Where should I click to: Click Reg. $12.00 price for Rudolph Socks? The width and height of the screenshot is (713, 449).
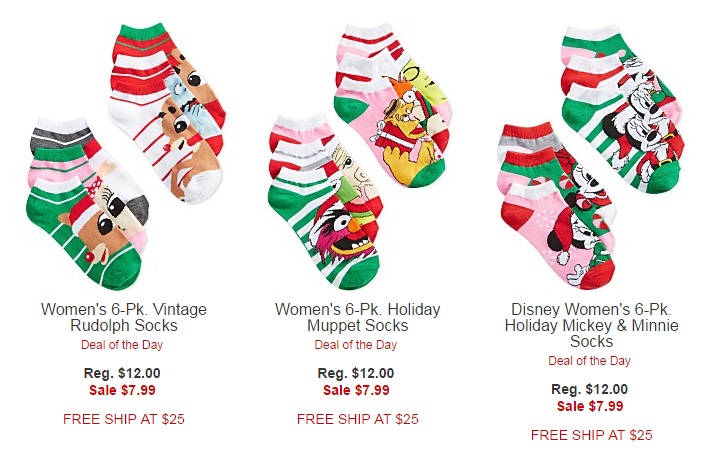[x=122, y=373]
